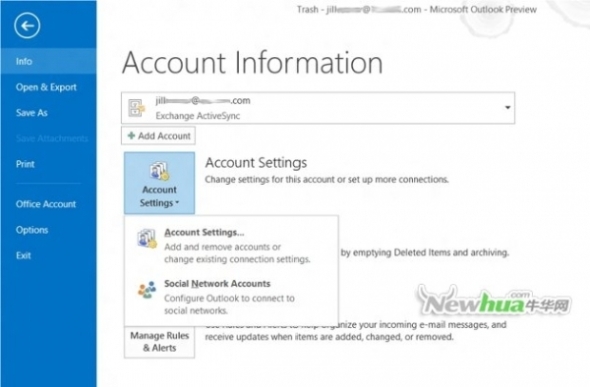Select the Info tab in backstage menu
The height and width of the screenshot is (387, 590).
(x=48, y=61)
